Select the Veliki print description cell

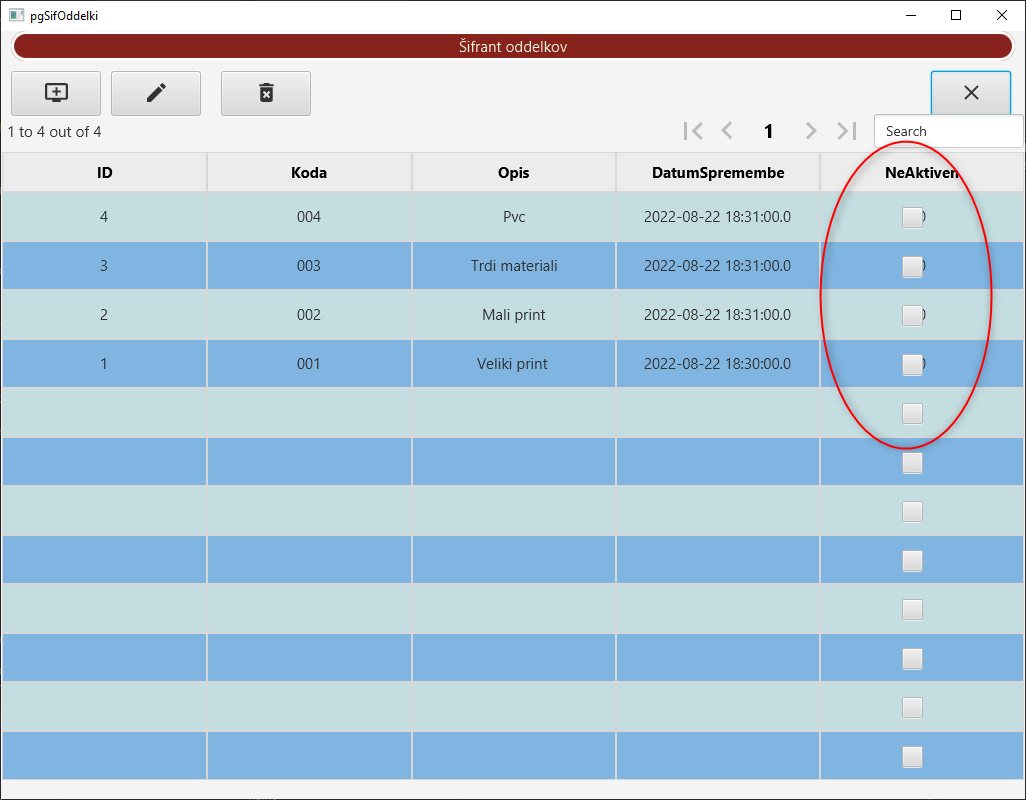pos(514,364)
